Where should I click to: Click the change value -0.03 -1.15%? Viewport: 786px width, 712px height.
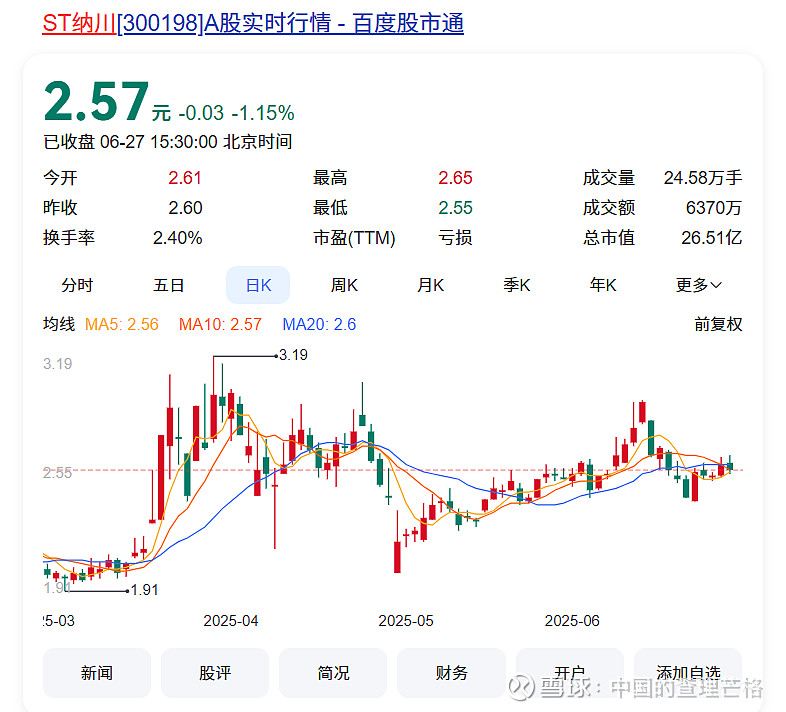click(x=236, y=113)
